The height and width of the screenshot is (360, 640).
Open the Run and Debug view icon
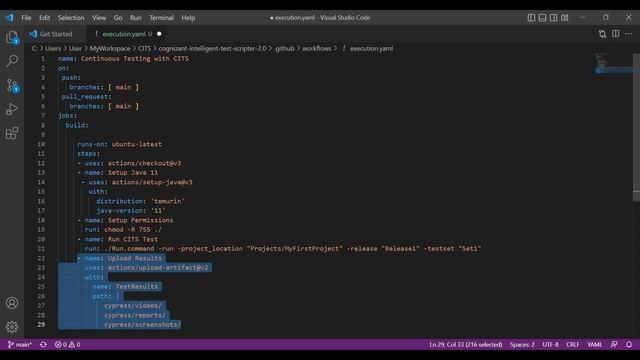point(12,109)
